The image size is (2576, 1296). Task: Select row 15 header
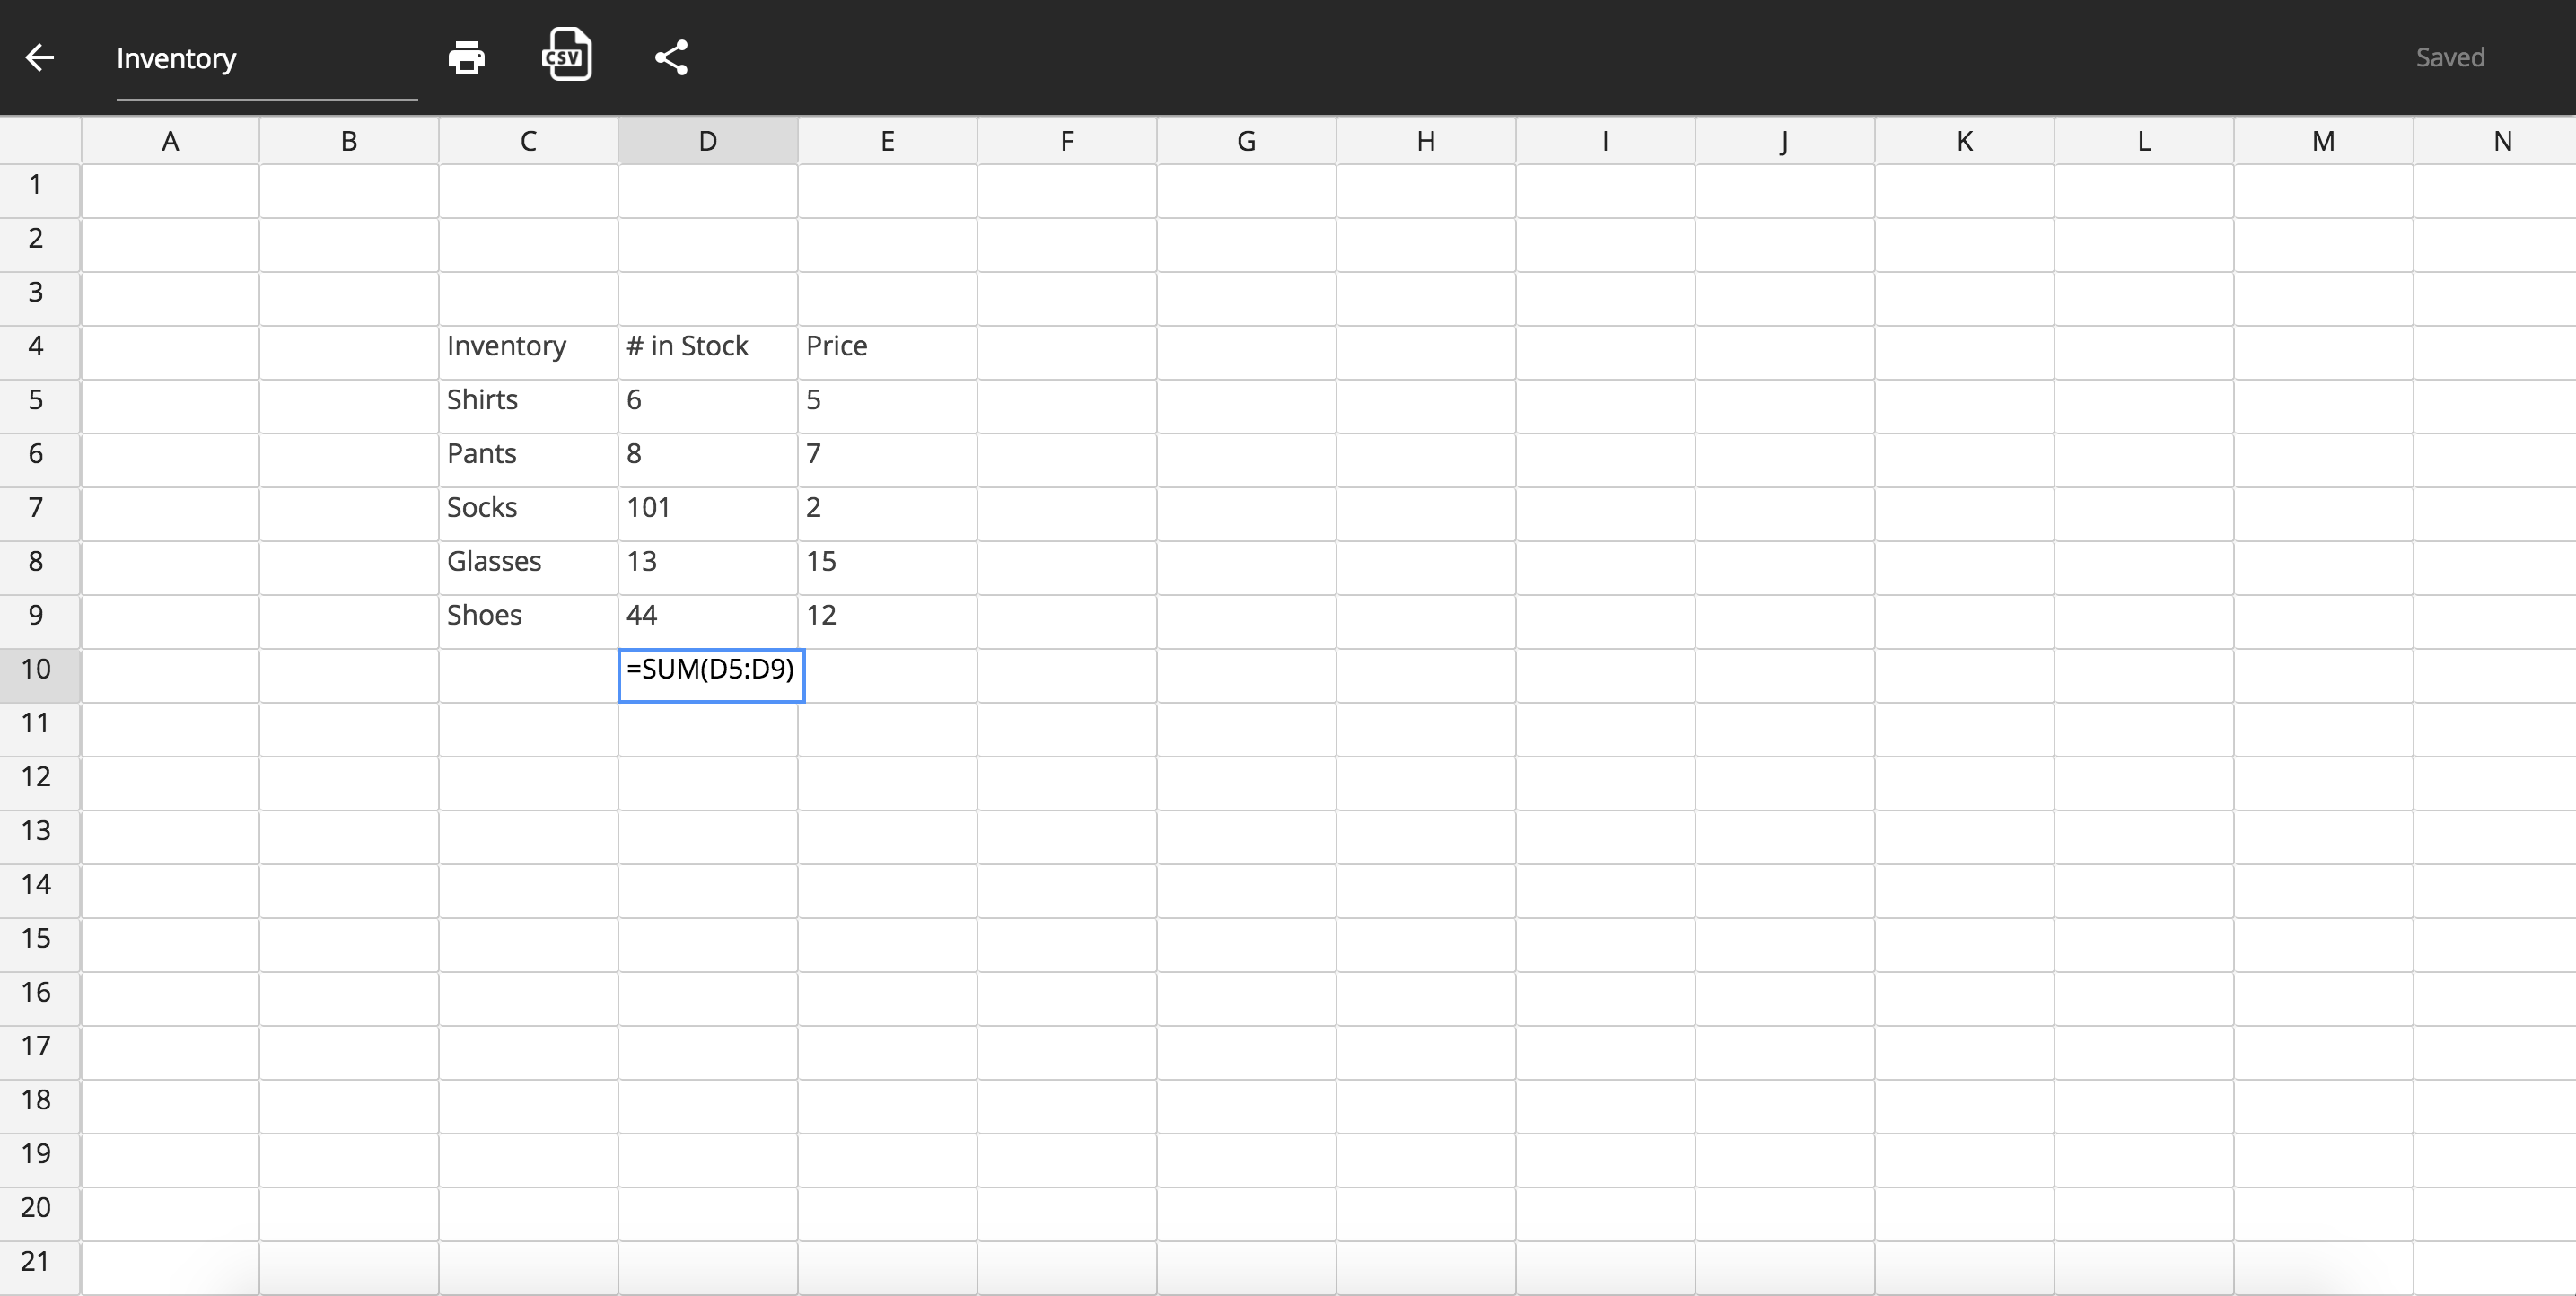coord(40,944)
